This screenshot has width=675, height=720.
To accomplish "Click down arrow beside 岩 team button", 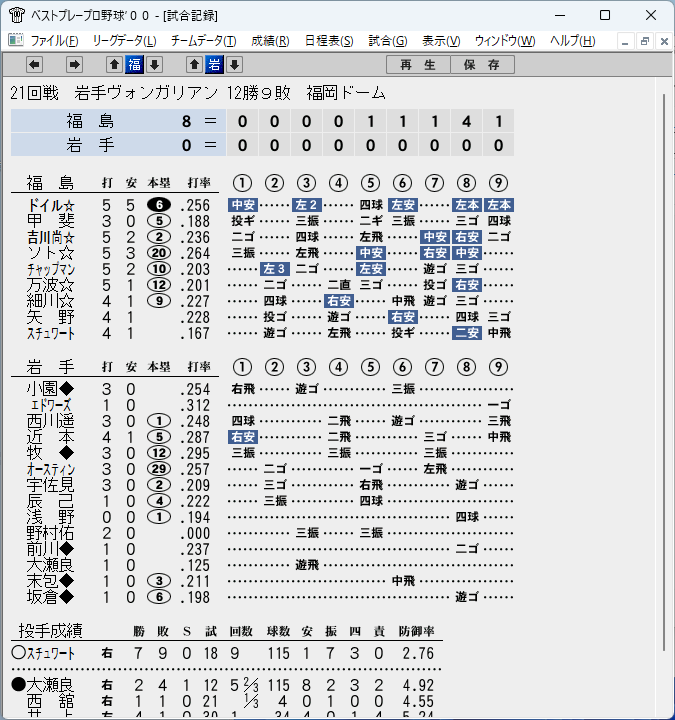I will [235, 65].
